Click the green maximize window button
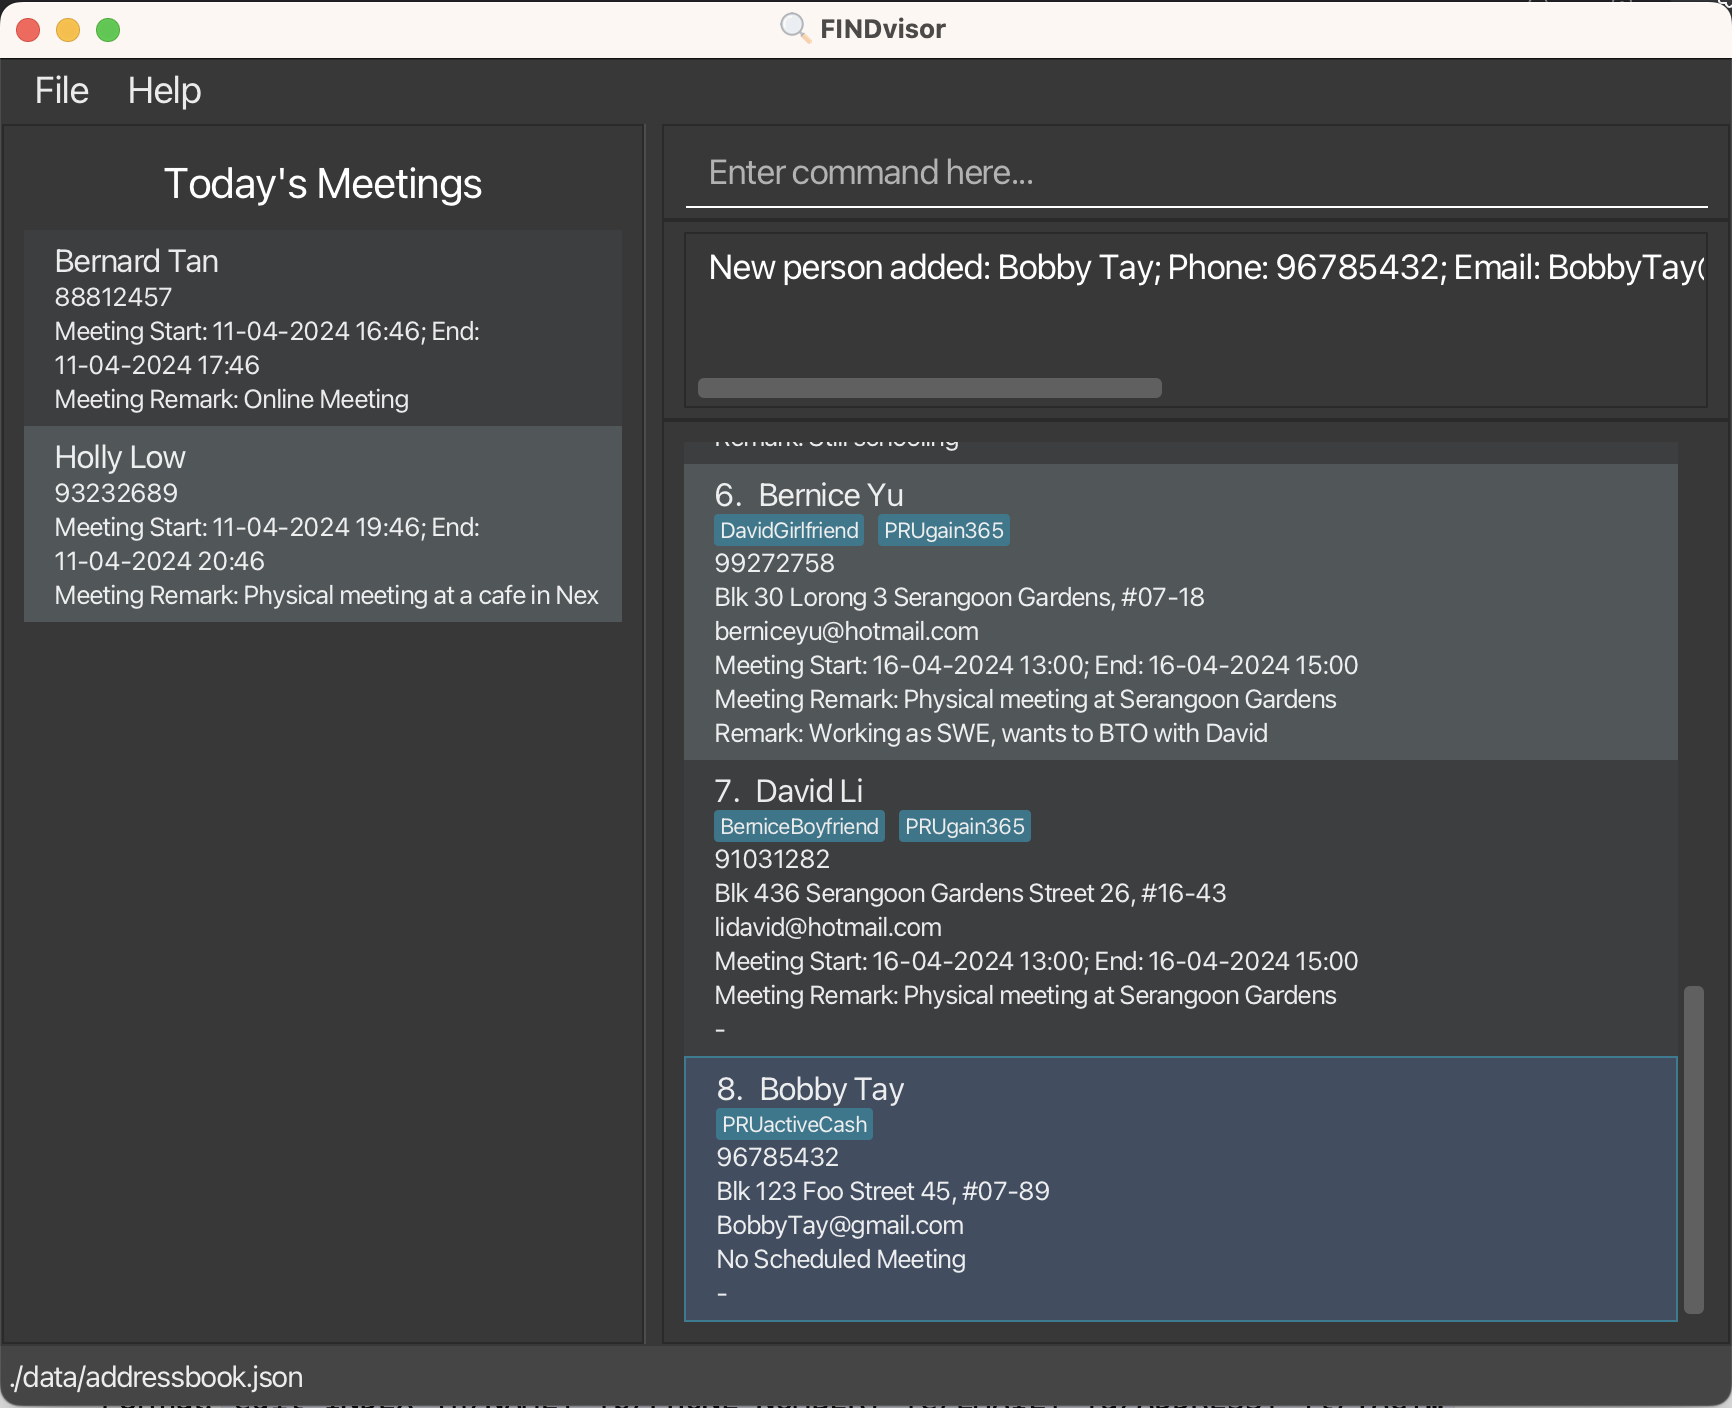Viewport: 1732px width, 1408px height. coord(108,30)
